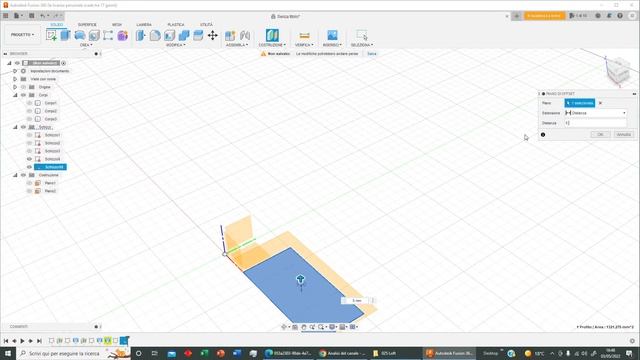Screen dimensions: 640x360
Task: Toggle visibility of Piano1
Action: (29, 183)
